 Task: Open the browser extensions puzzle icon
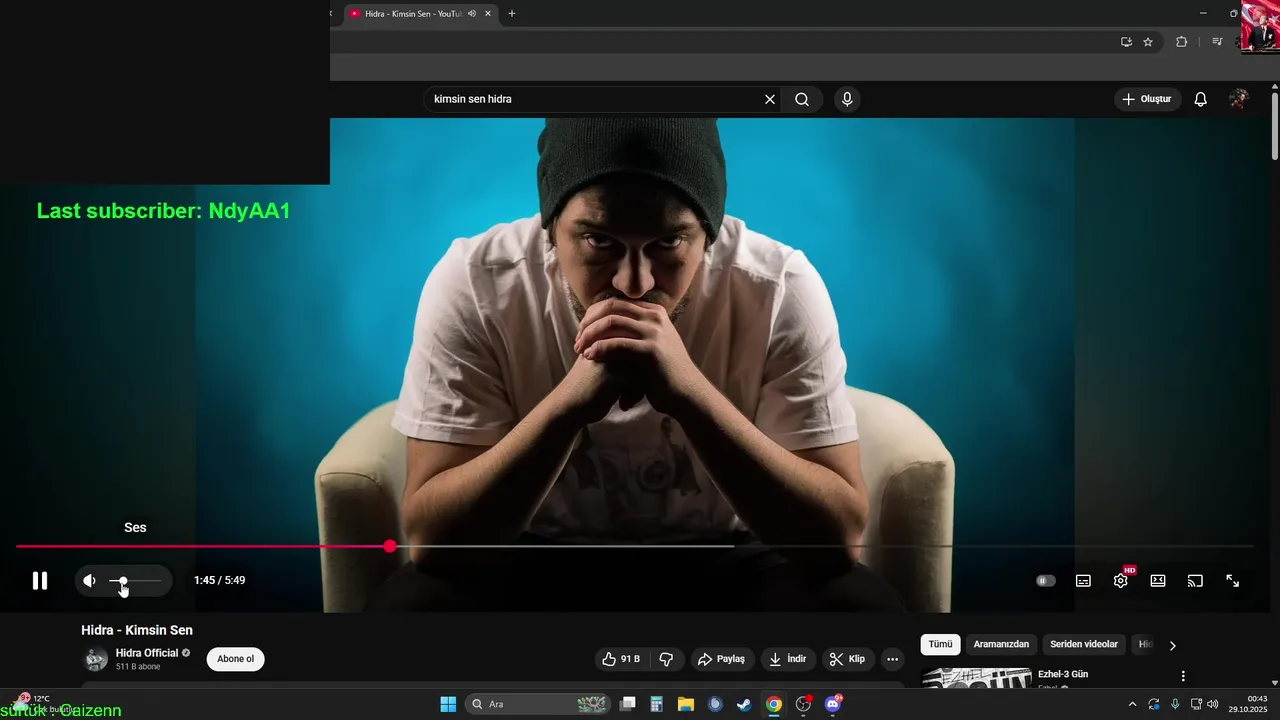[1181, 42]
